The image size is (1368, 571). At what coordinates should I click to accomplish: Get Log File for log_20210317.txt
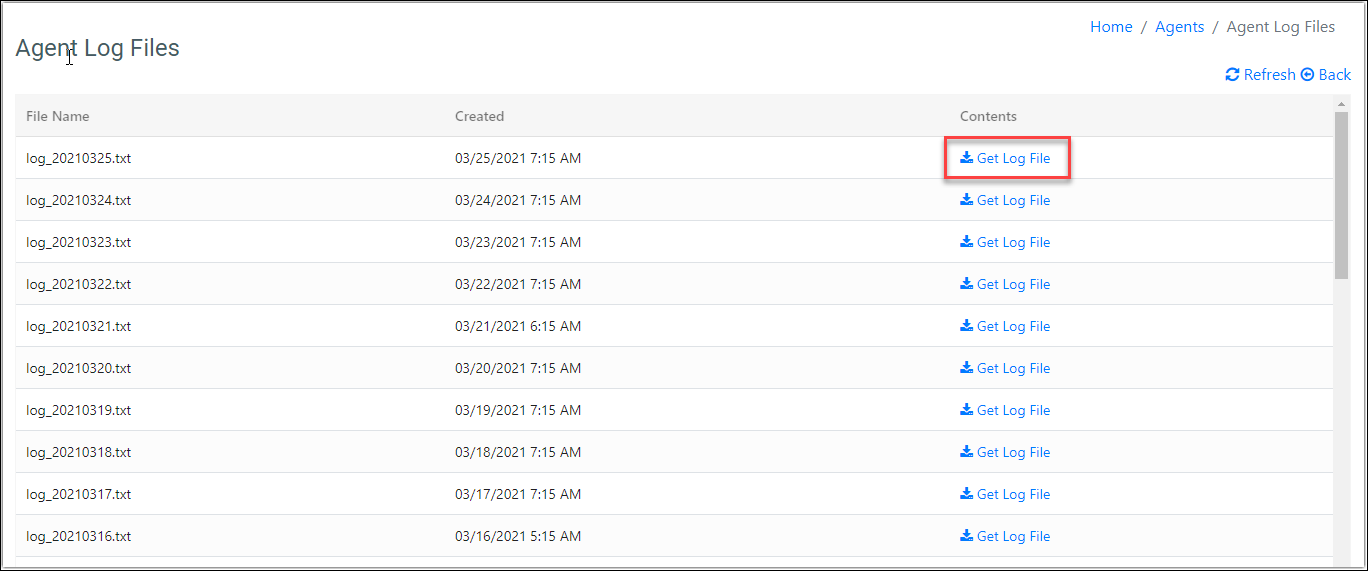1013,494
